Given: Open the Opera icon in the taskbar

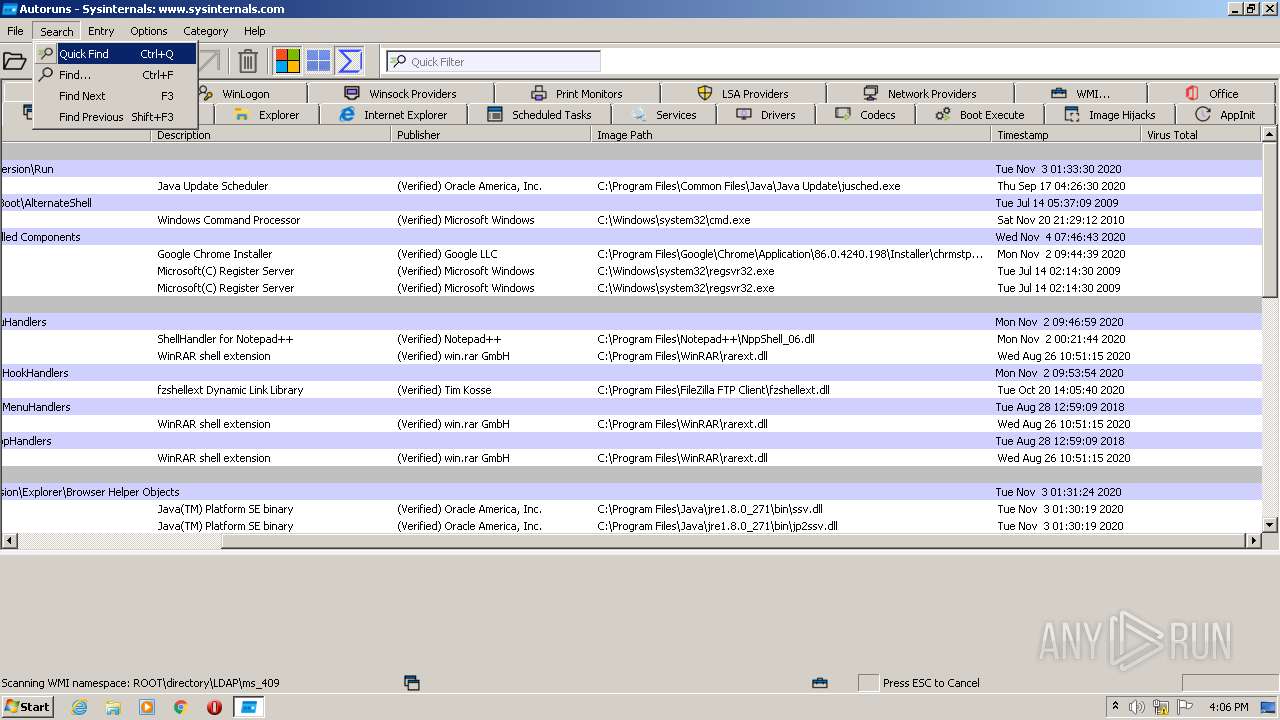Looking at the screenshot, I should point(214,707).
